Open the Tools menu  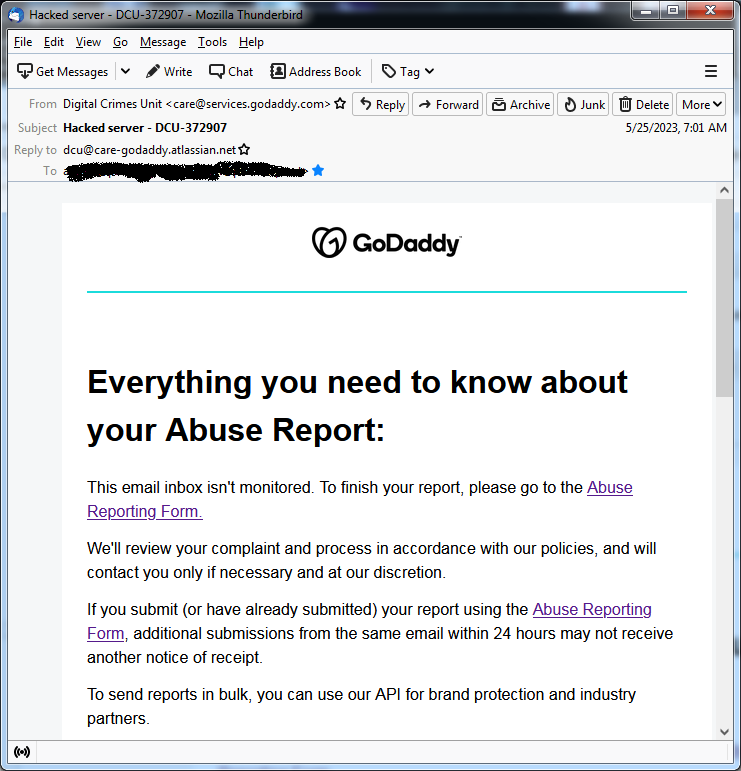pos(212,42)
